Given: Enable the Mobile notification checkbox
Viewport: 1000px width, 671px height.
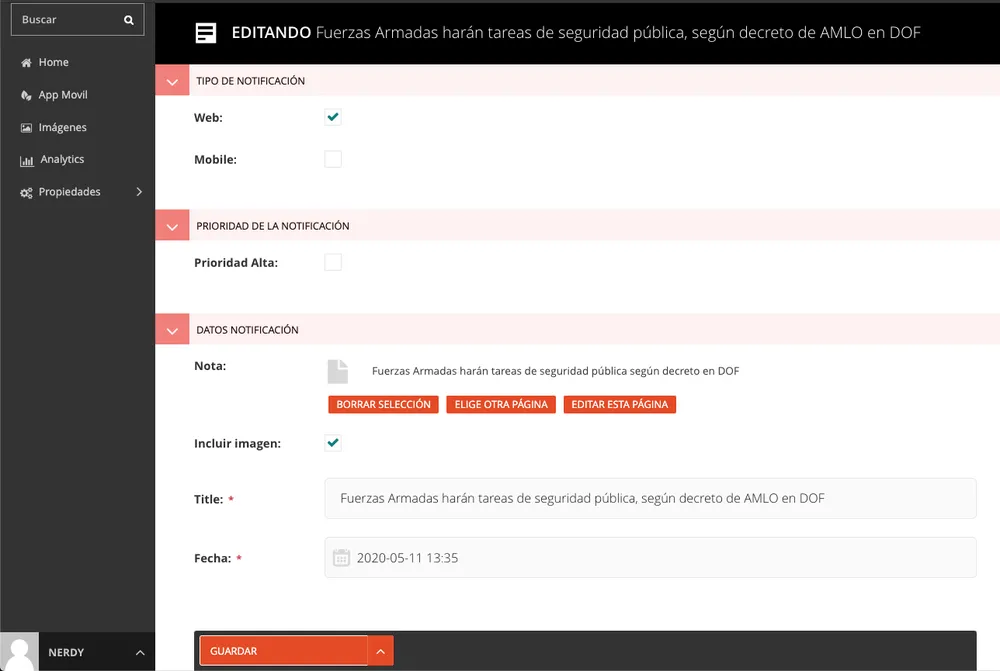Looking at the screenshot, I should [333, 159].
